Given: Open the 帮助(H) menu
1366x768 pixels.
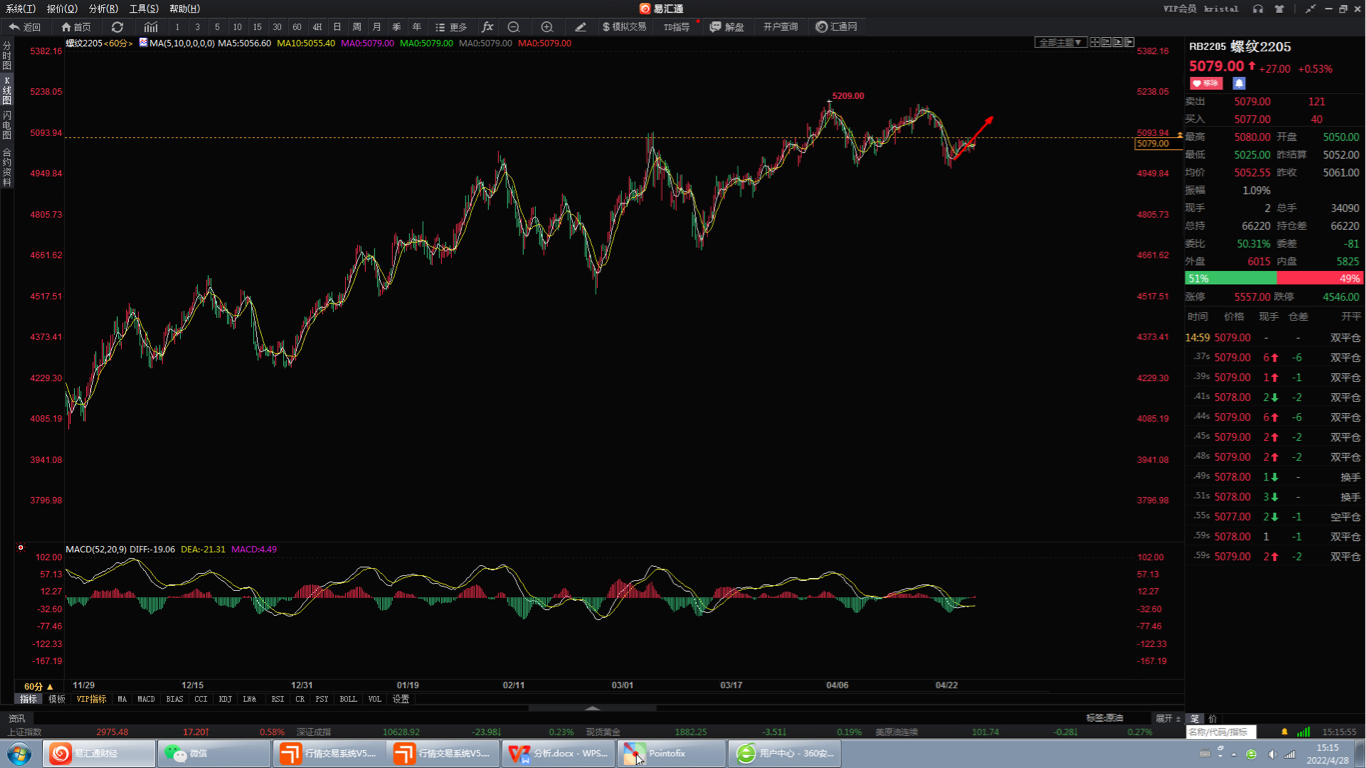Looking at the screenshot, I should (x=185, y=9).
